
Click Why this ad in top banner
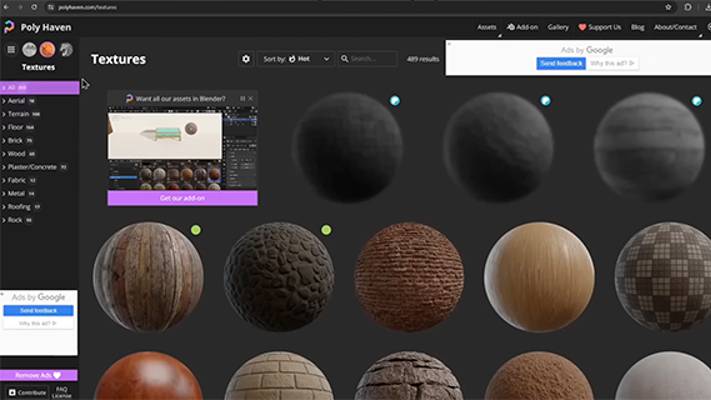point(612,63)
